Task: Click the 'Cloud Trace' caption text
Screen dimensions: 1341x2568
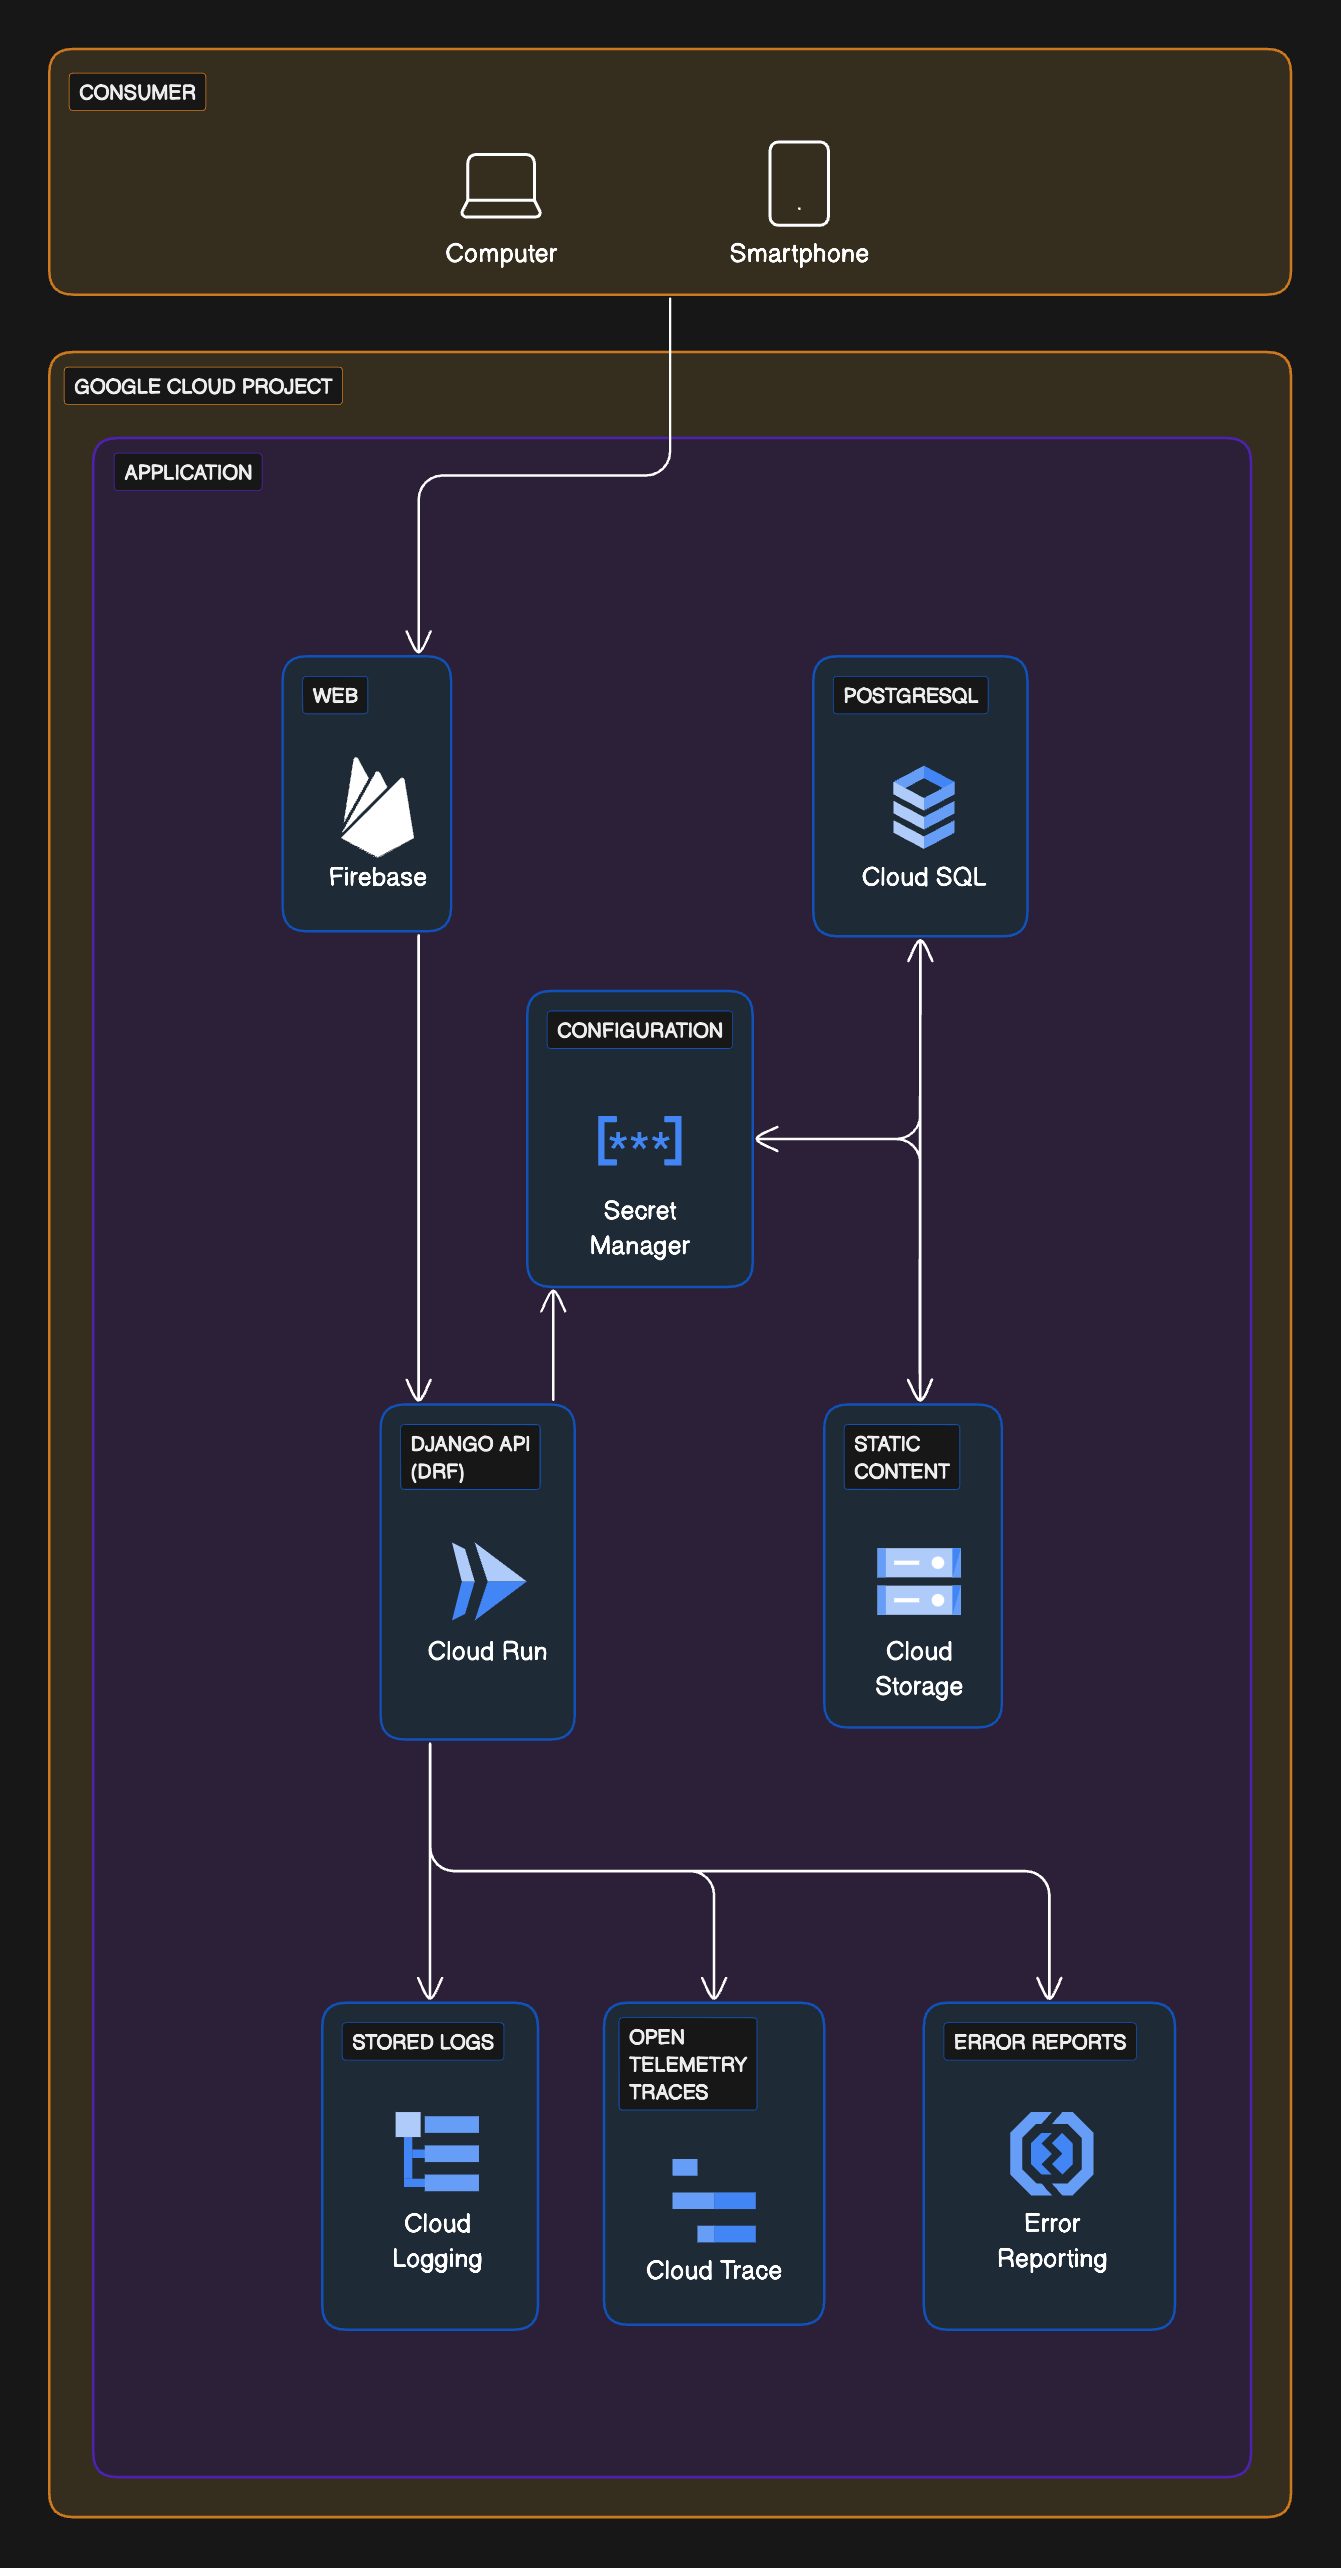Action: coord(714,2270)
